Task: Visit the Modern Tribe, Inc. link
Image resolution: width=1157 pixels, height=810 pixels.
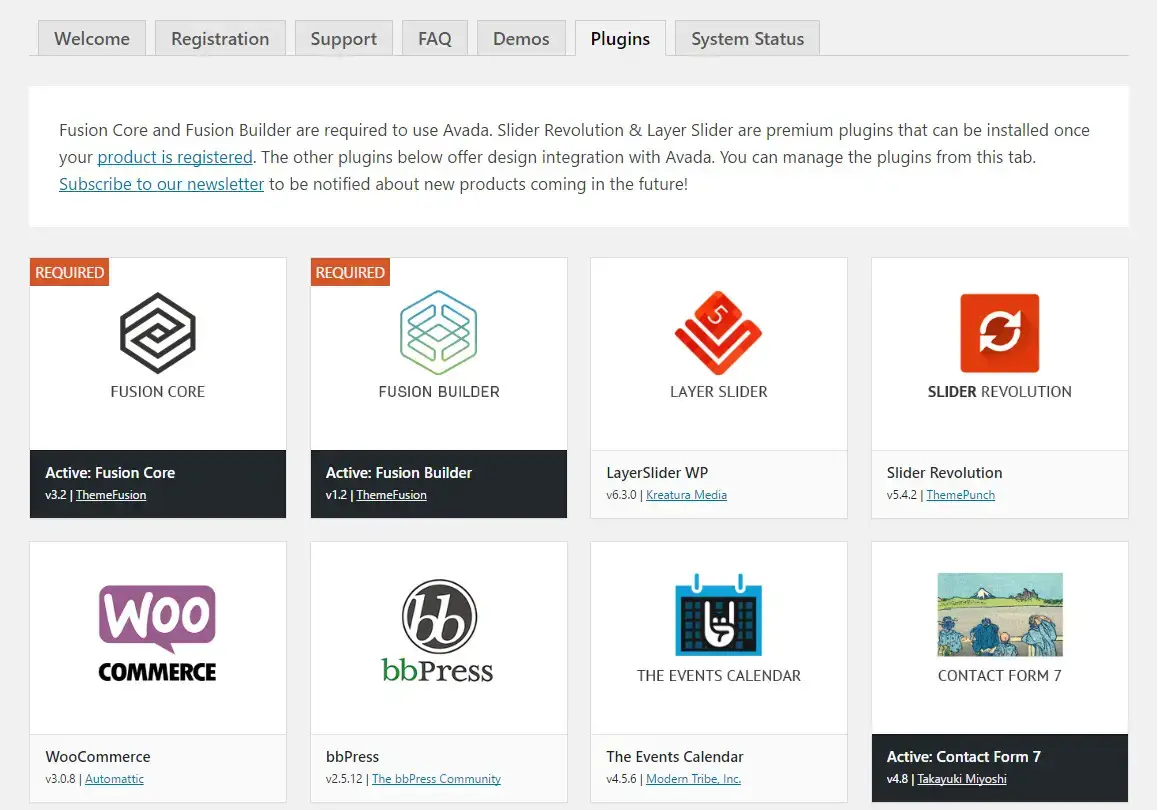Action: (x=694, y=779)
